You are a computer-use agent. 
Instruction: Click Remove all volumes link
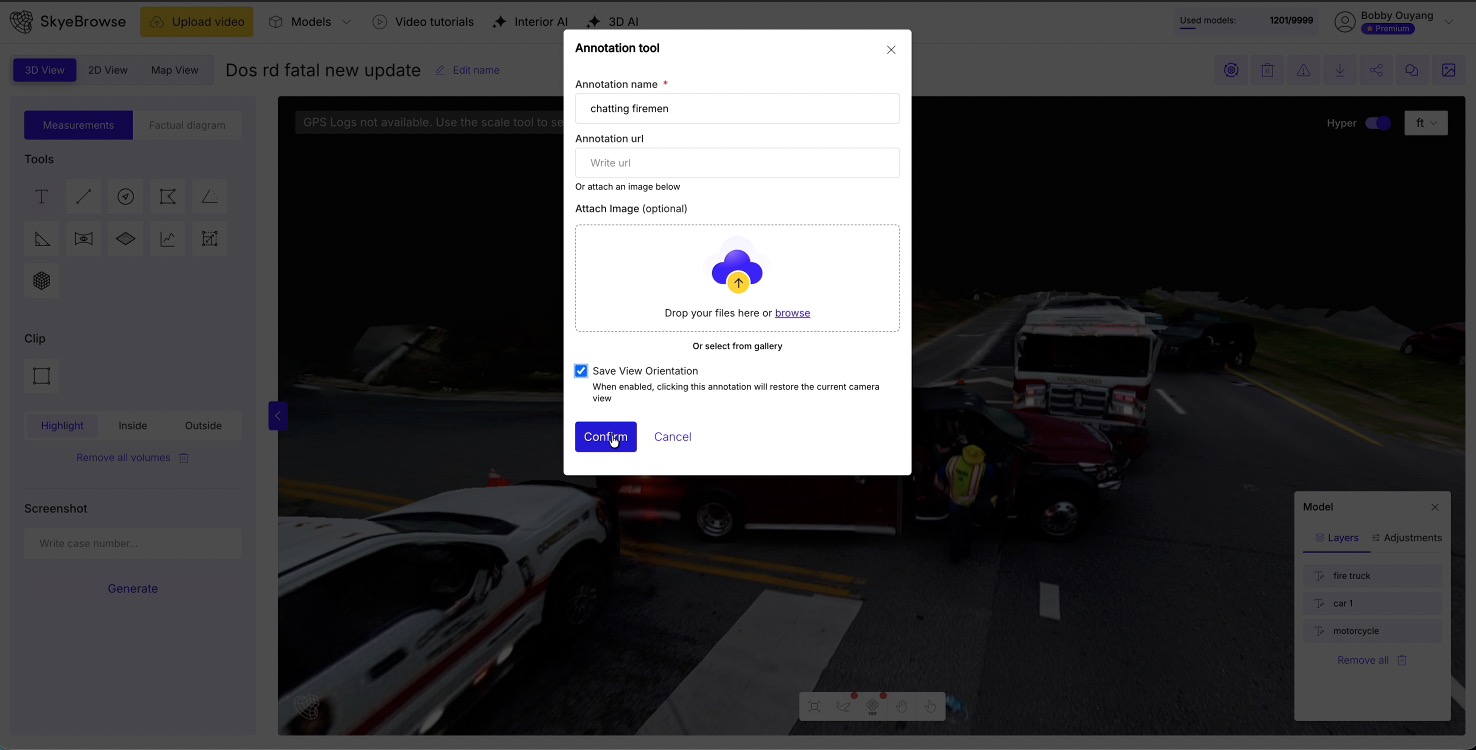123,457
